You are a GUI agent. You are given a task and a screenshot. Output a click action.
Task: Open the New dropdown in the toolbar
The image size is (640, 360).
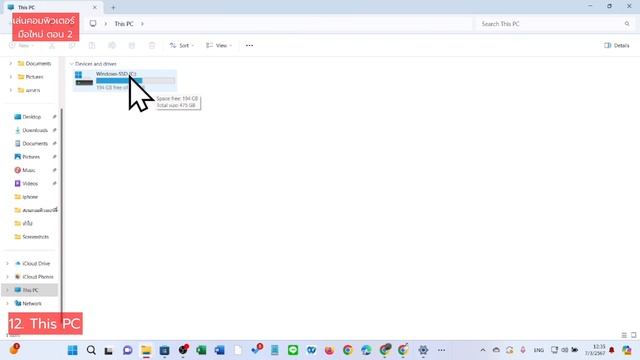[x=22, y=46]
